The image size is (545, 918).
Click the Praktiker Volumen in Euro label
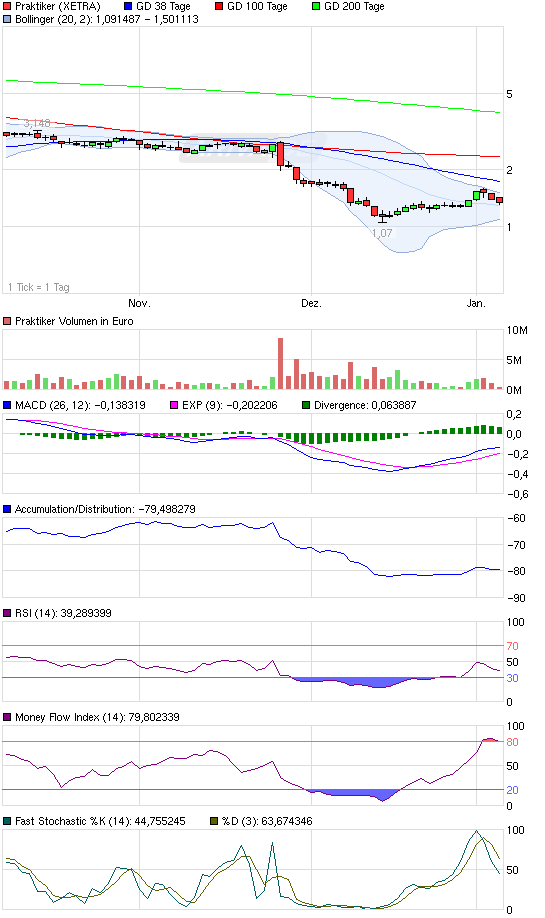(74, 321)
